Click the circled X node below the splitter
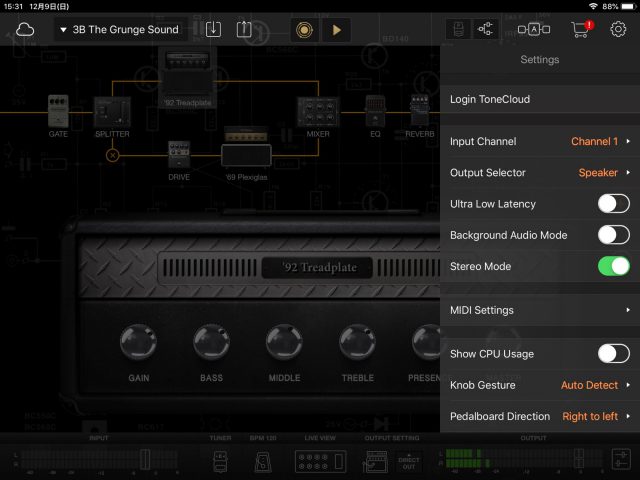Viewport: 640px width, 480px height. (x=113, y=155)
